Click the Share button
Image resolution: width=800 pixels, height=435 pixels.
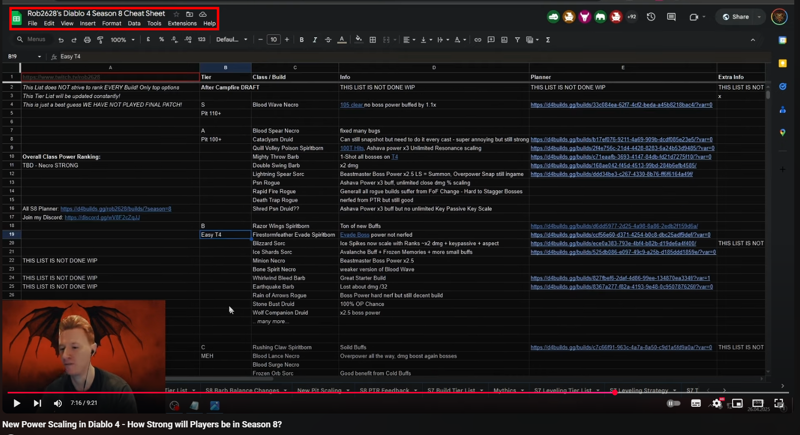[x=736, y=17]
